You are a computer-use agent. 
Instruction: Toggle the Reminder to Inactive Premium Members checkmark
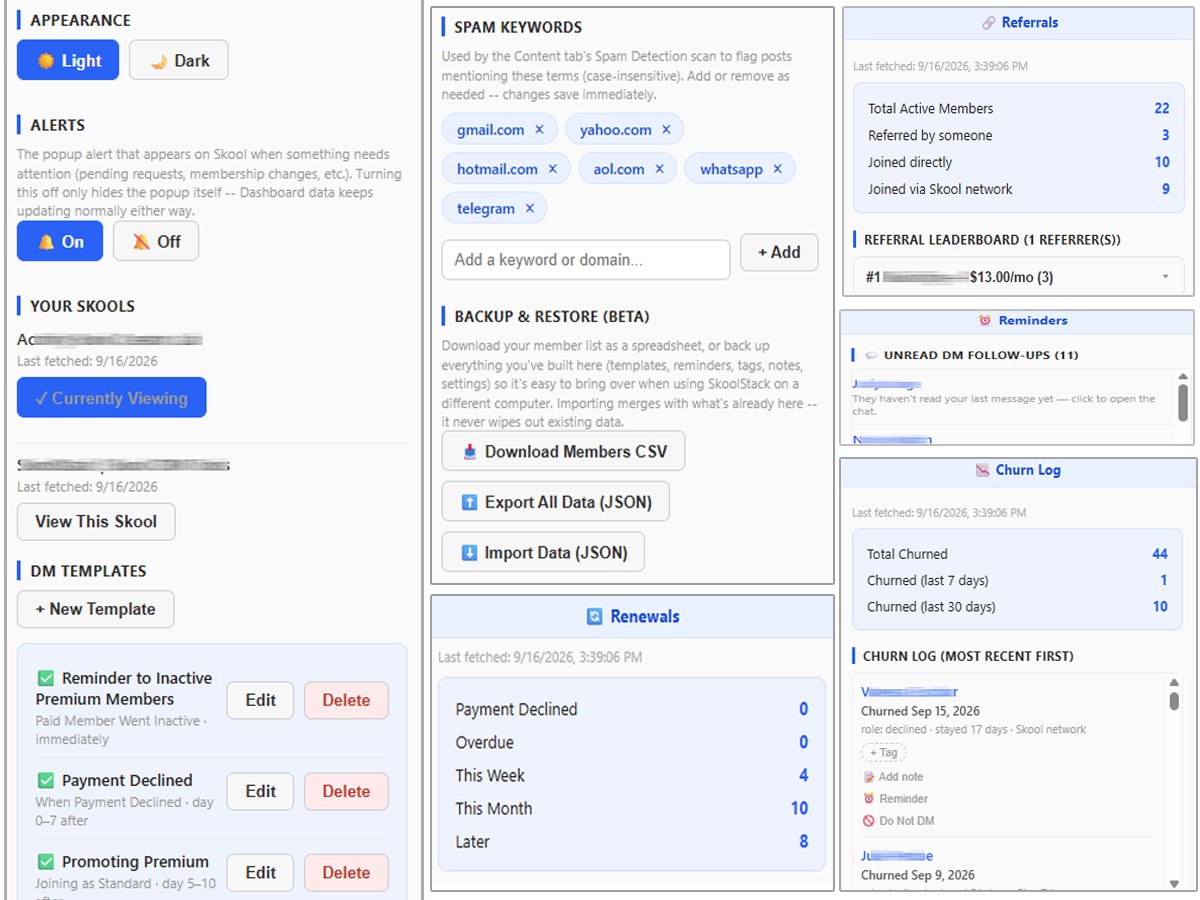[45, 678]
